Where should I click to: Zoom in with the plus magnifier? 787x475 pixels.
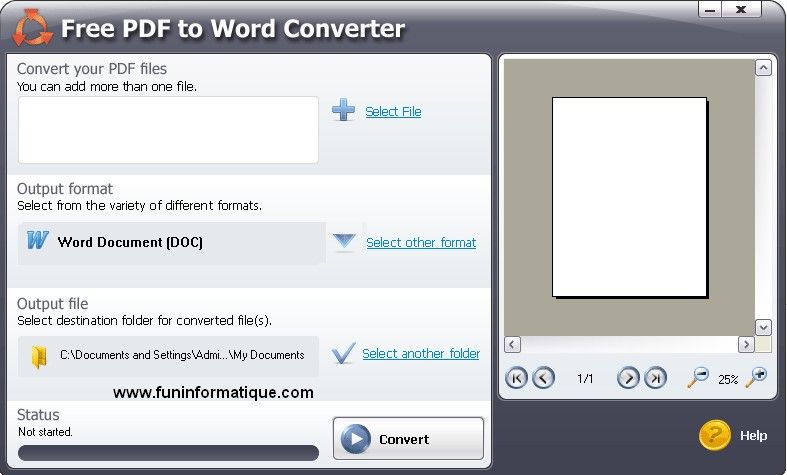coord(756,377)
